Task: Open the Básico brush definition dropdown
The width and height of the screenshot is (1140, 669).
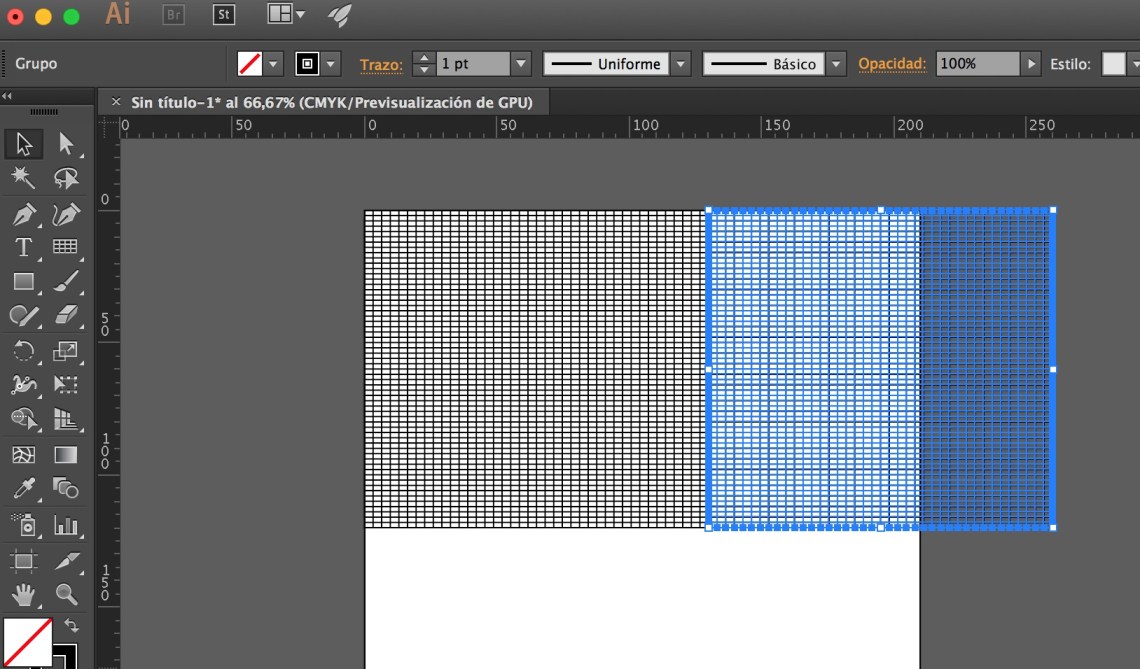Action: 836,63
